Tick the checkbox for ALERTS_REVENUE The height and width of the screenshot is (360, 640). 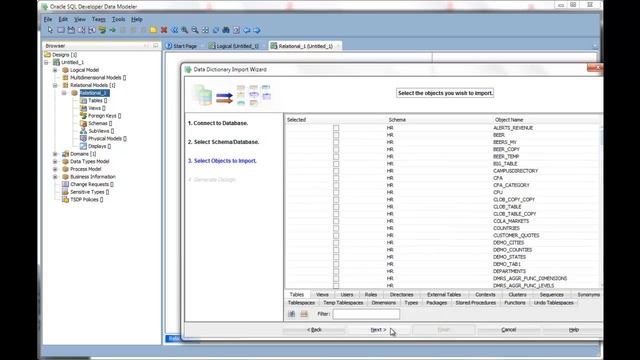coord(336,128)
